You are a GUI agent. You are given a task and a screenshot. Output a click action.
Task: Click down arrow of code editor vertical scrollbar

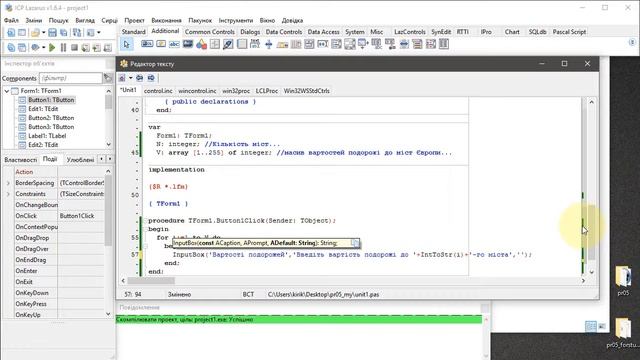pyautogui.click(x=591, y=272)
